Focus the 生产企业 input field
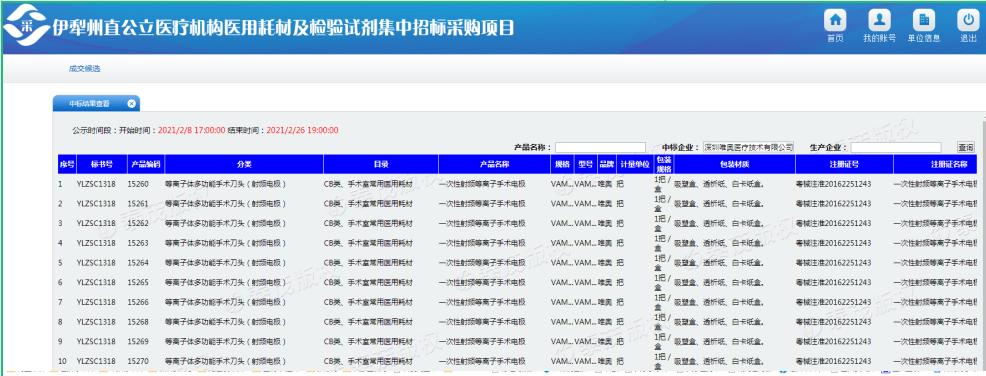Image resolution: width=986 pixels, height=376 pixels. tap(896, 147)
